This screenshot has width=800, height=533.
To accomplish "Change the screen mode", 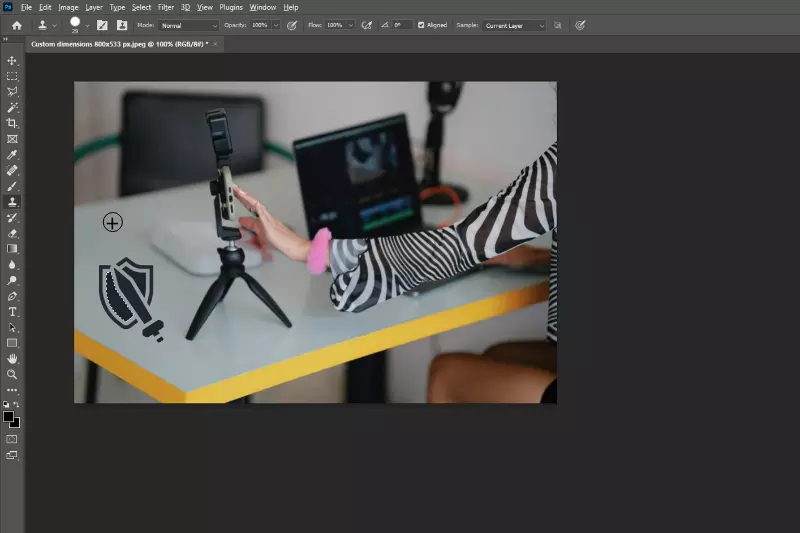I will click(x=12, y=455).
